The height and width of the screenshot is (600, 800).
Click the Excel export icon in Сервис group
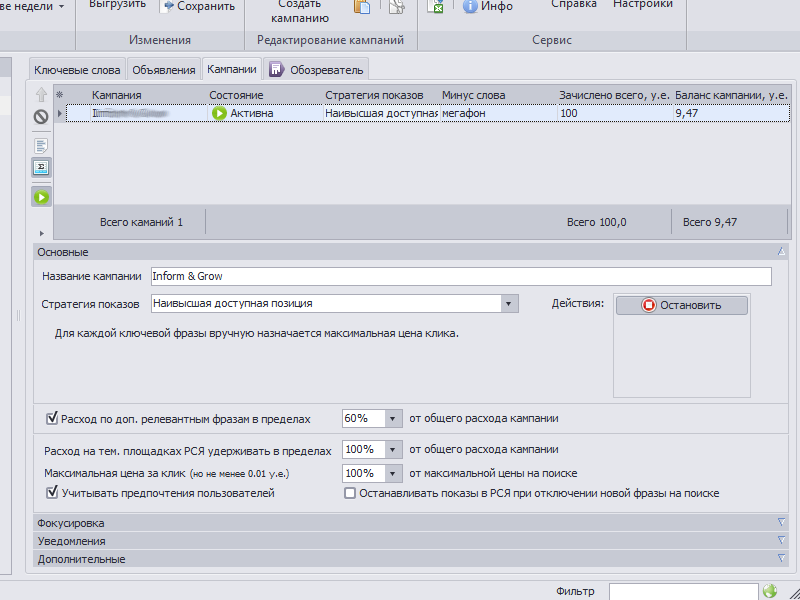[436, 6]
